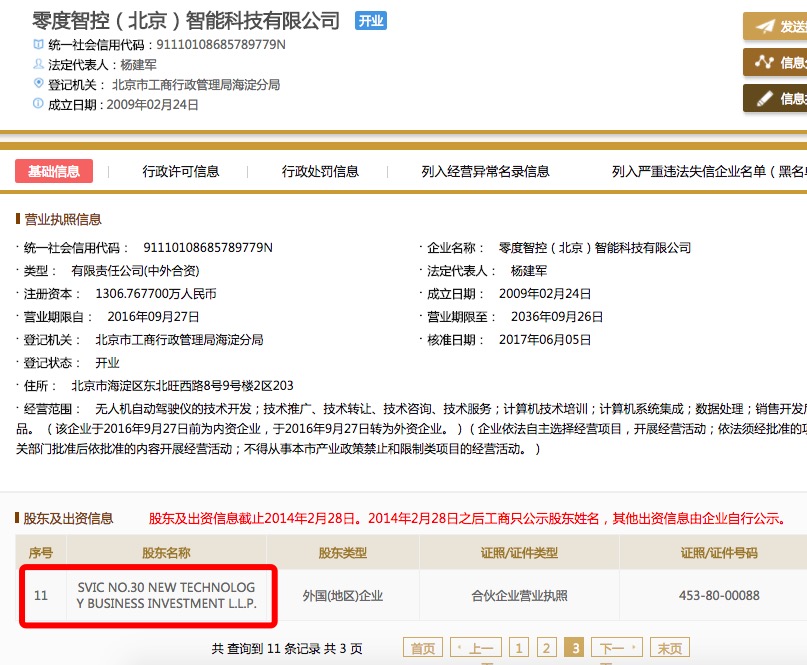The height and width of the screenshot is (665, 807).
Task: Click the 股东类型 column header
Action: point(343,553)
